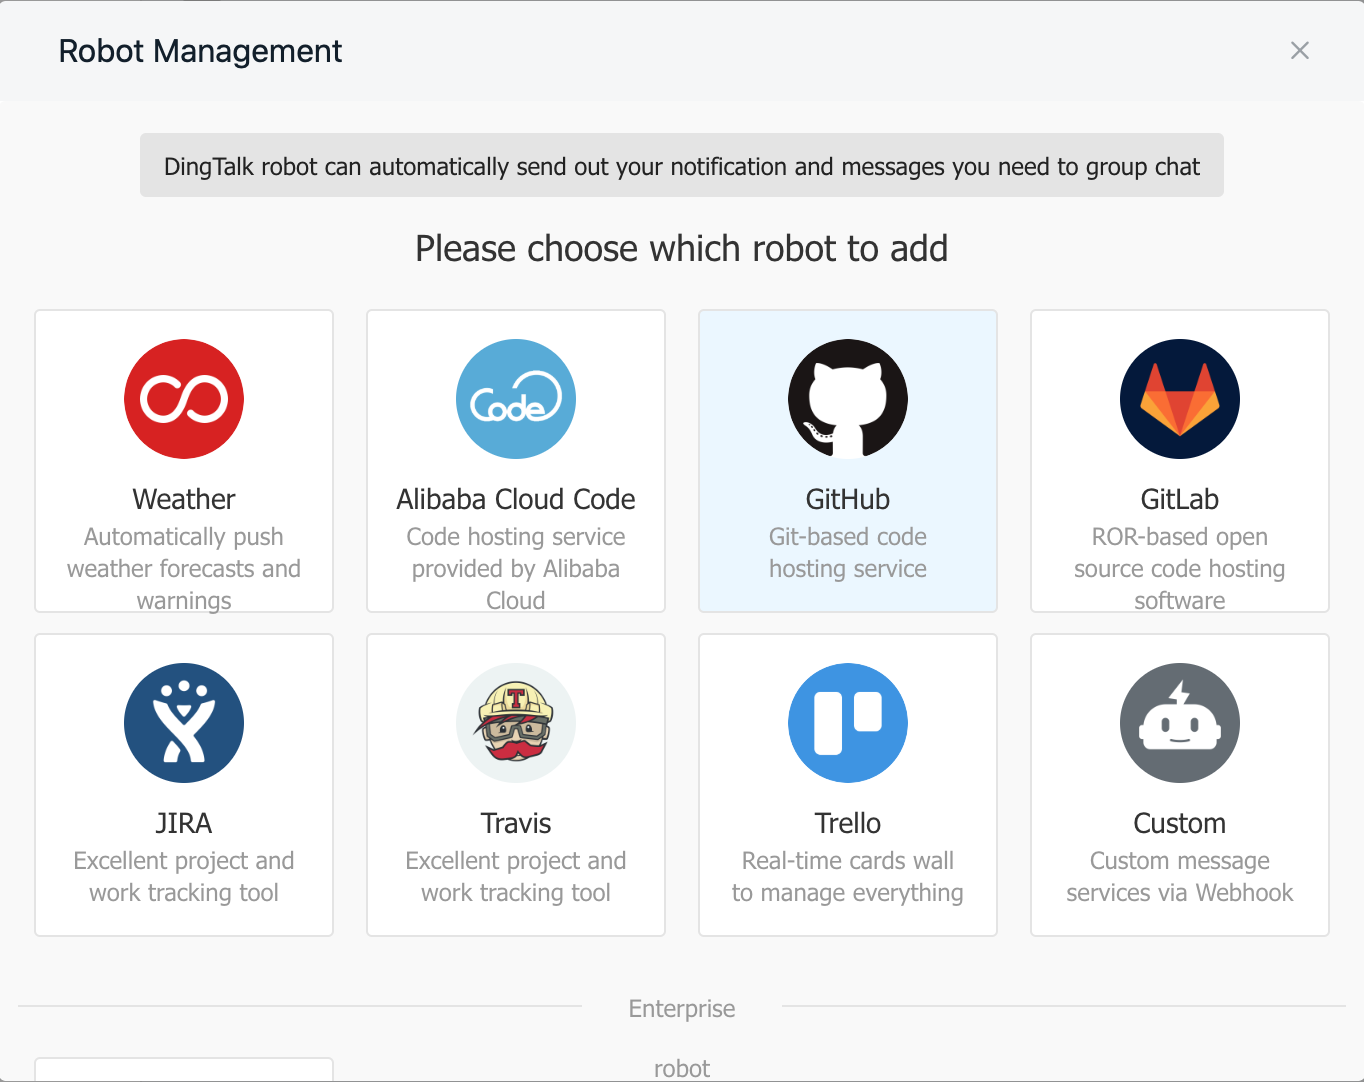Click Travis's 'Excellent project and work tracking' text
The image size is (1364, 1082).
516,877
